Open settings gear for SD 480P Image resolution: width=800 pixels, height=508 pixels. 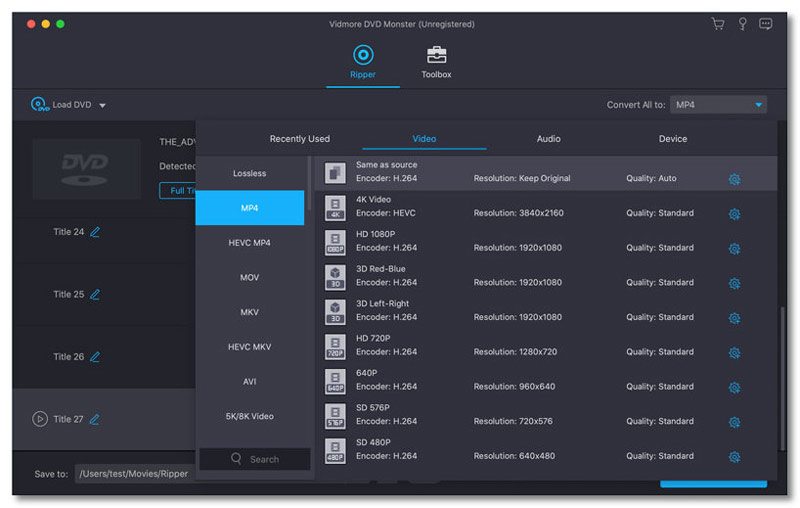734,456
